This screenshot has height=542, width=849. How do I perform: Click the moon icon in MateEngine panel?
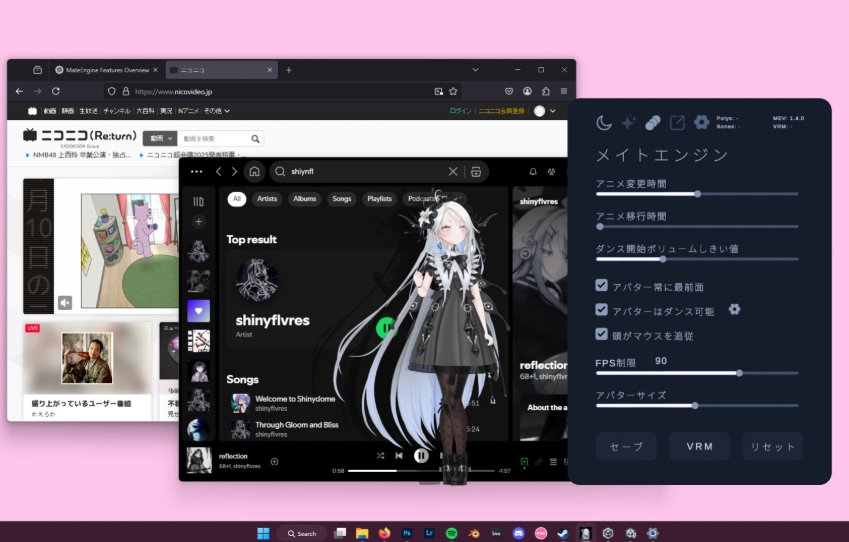point(604,123)
